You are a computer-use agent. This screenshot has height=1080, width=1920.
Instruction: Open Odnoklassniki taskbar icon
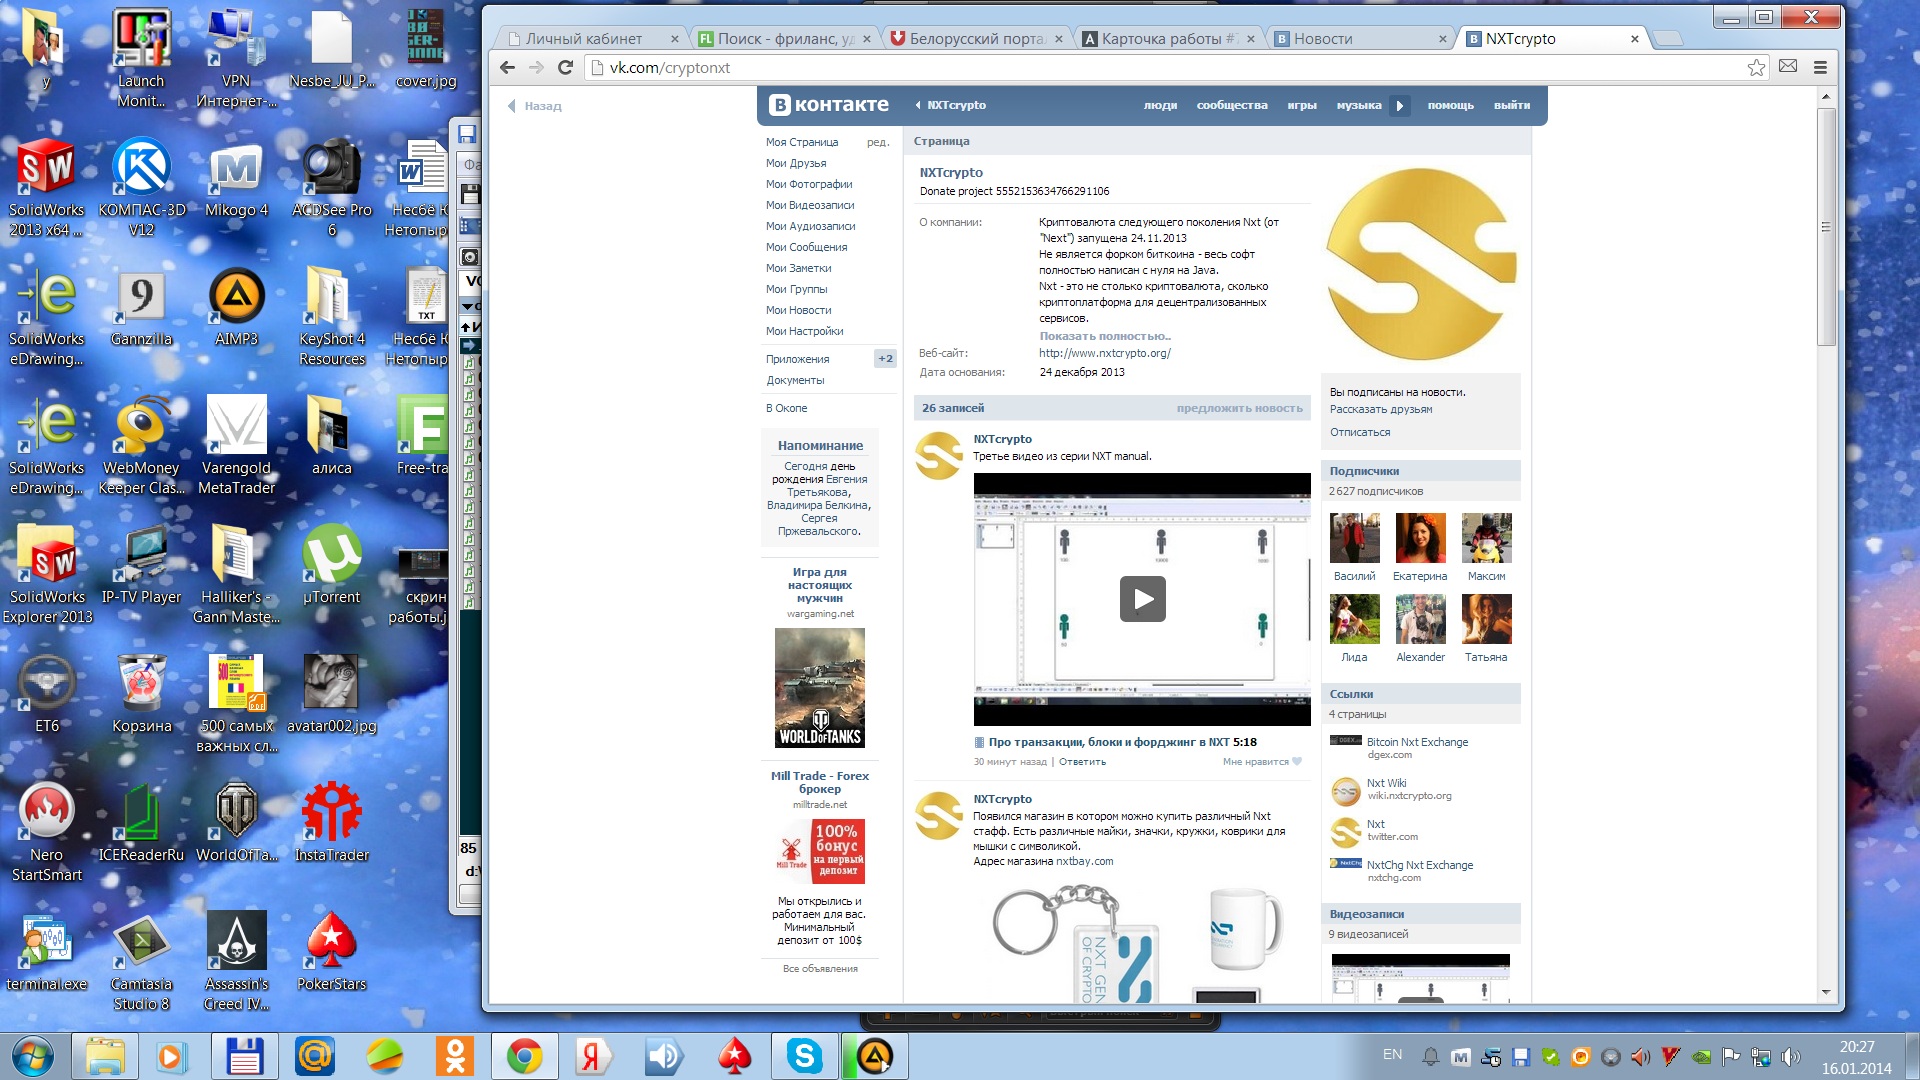click(x=455, y=1056)
